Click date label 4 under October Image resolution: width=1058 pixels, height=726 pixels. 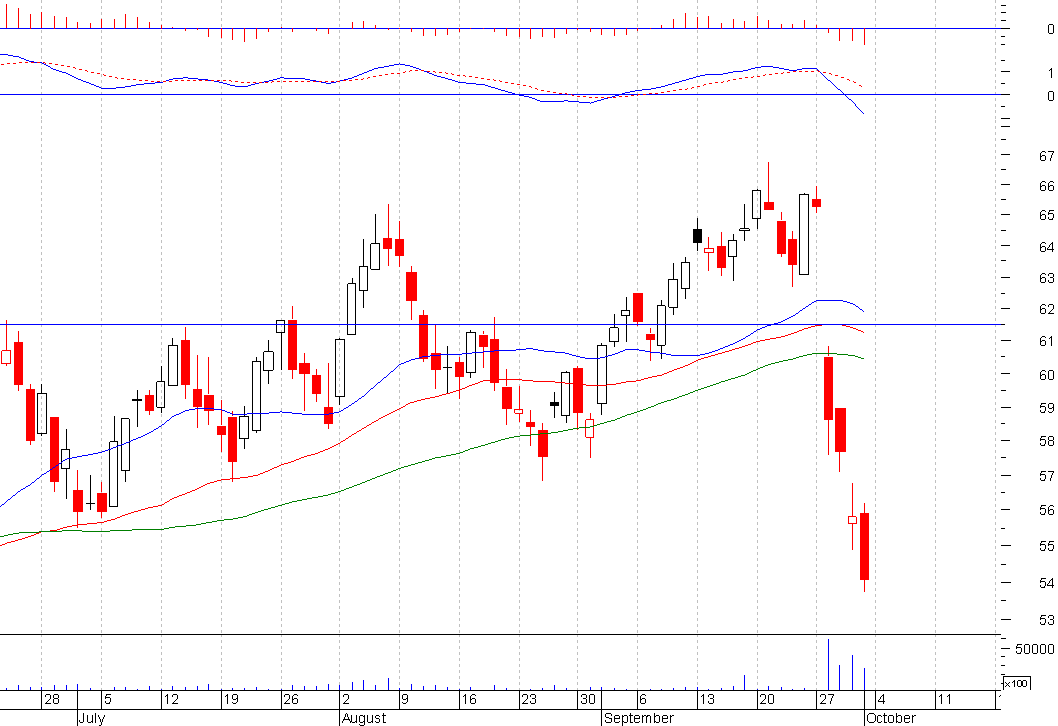click(x=882, y=699)
